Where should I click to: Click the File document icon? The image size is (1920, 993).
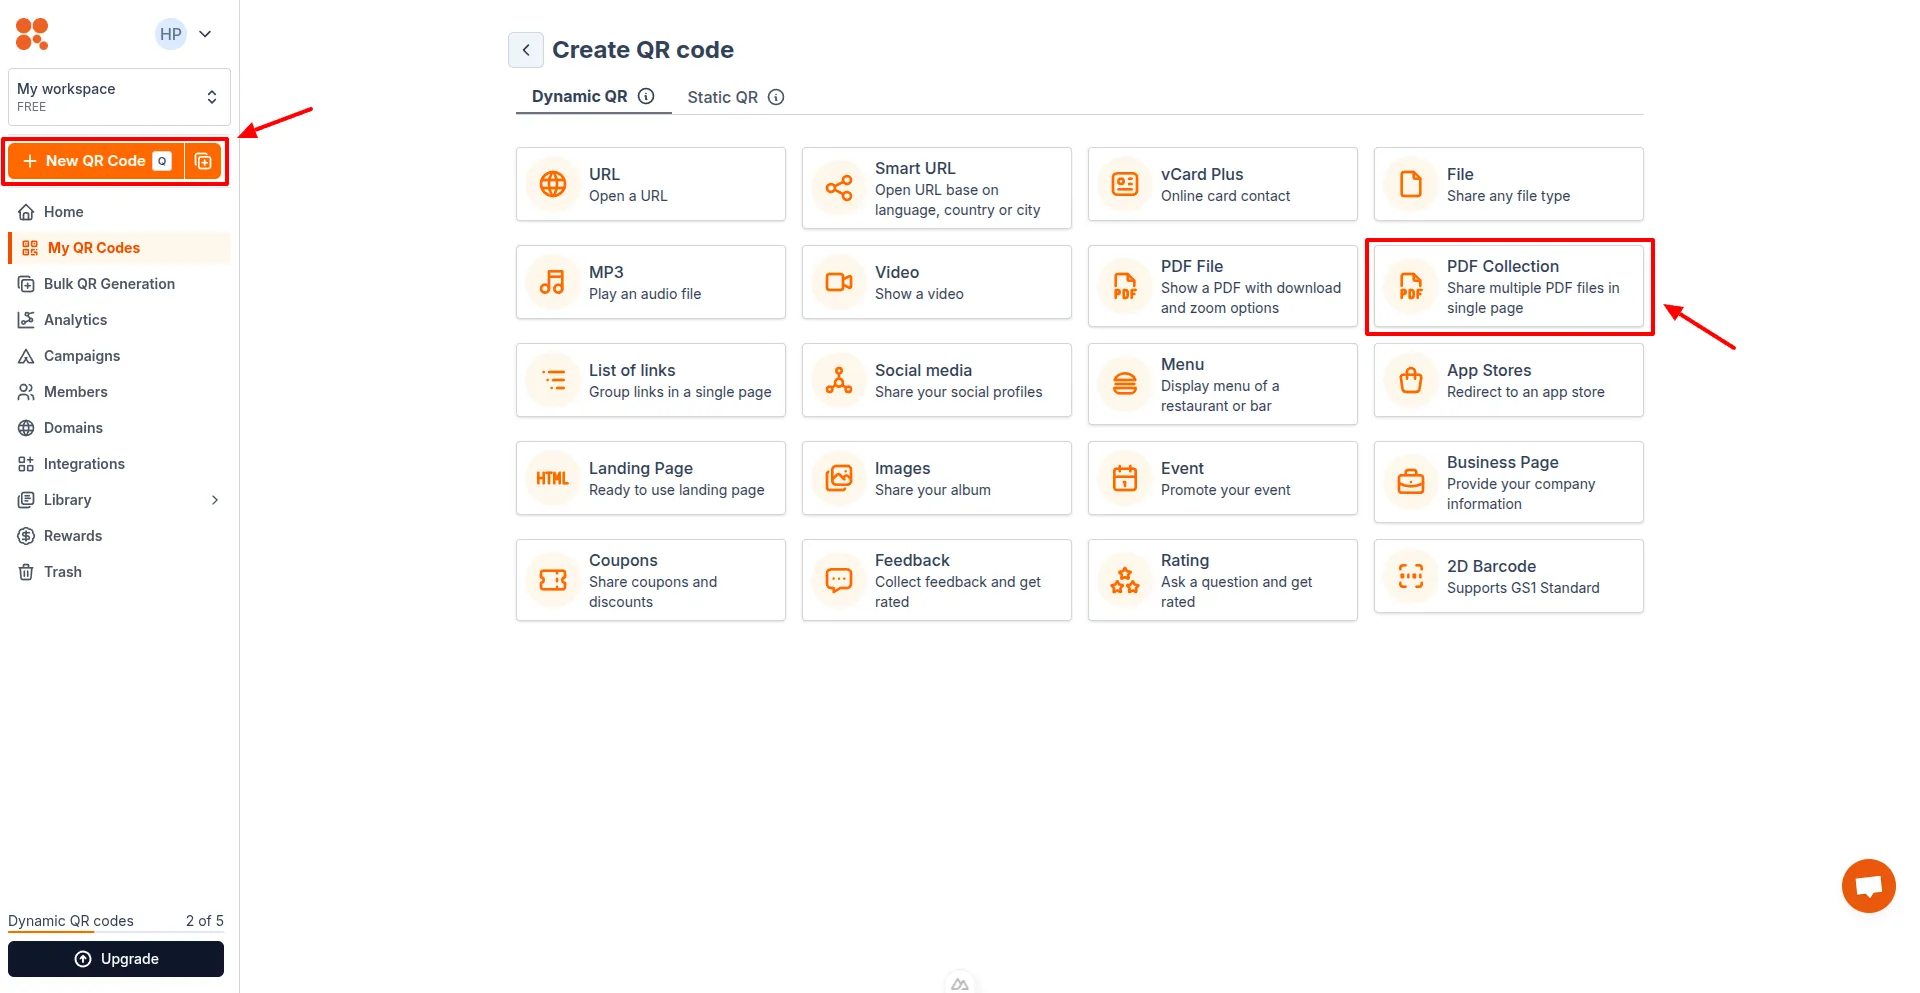(1411, 184)
